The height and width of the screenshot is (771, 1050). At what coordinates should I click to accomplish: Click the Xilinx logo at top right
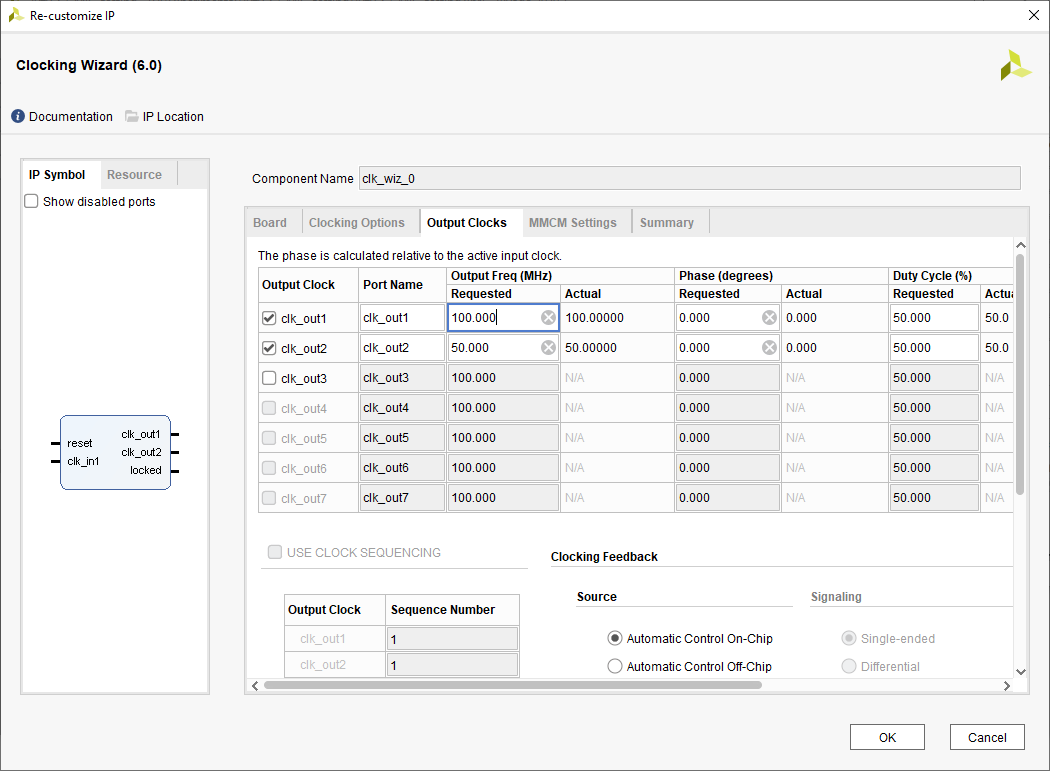click(x=1015, y=66)
